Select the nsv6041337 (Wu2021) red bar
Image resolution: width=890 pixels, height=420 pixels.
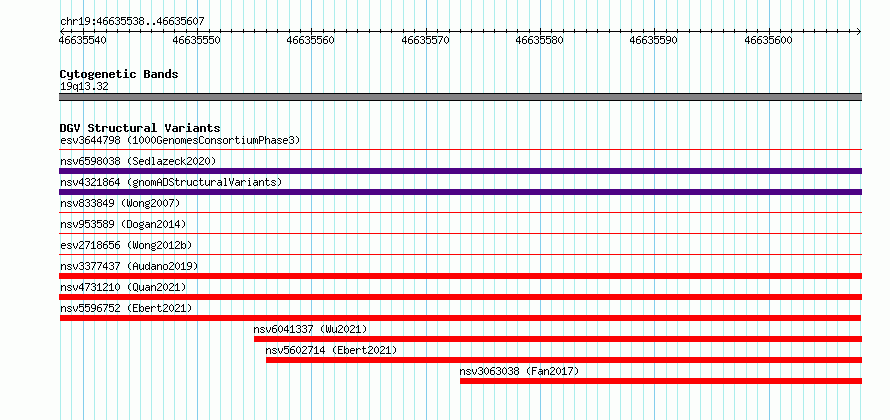(x=557, y=339)
